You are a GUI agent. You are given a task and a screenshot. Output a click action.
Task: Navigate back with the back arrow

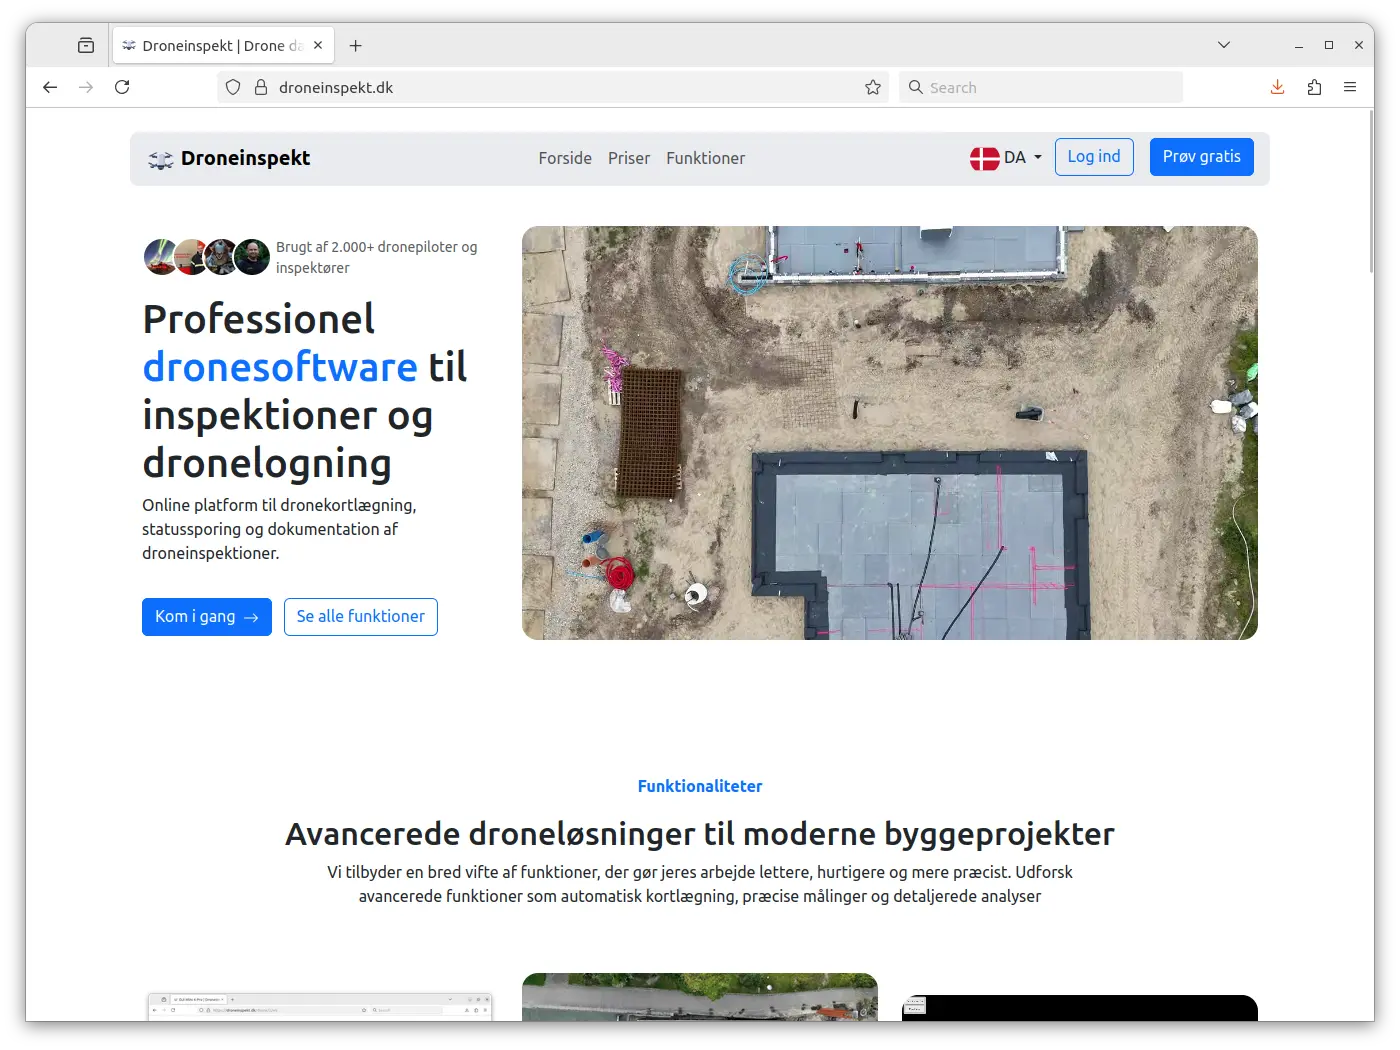(50, 87)
